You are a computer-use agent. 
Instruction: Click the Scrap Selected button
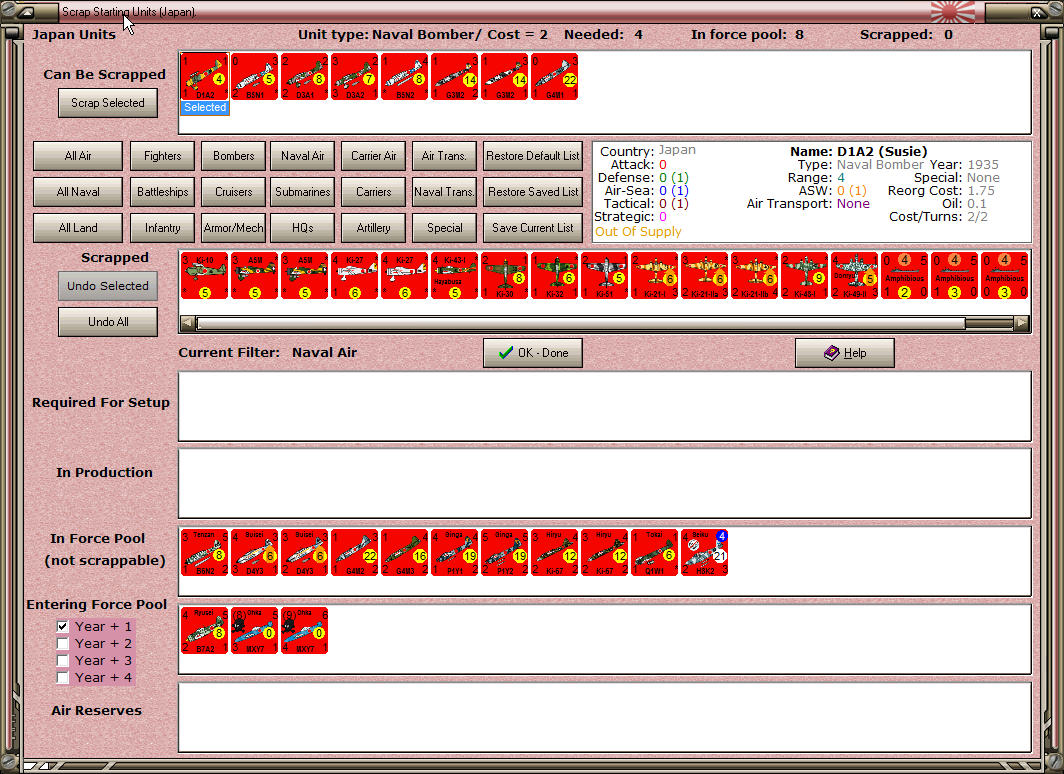tap(108, 103)
